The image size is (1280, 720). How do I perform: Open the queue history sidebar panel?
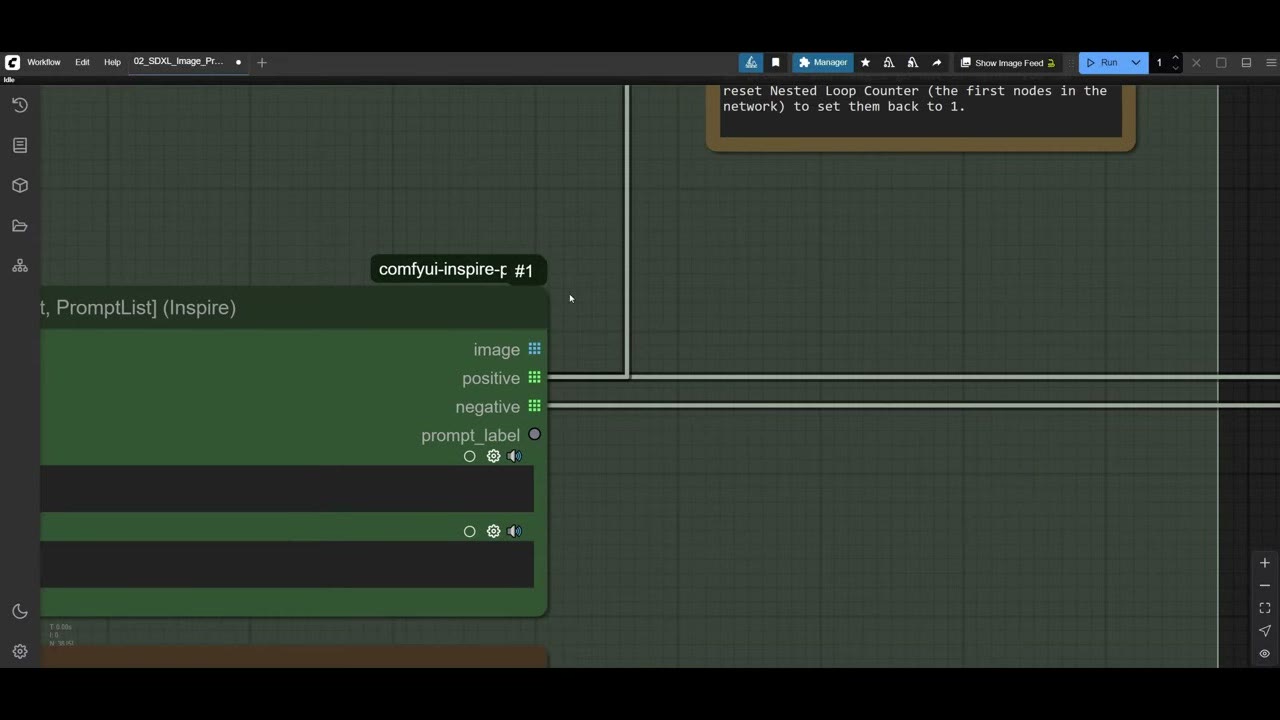[x=20, y=105]
